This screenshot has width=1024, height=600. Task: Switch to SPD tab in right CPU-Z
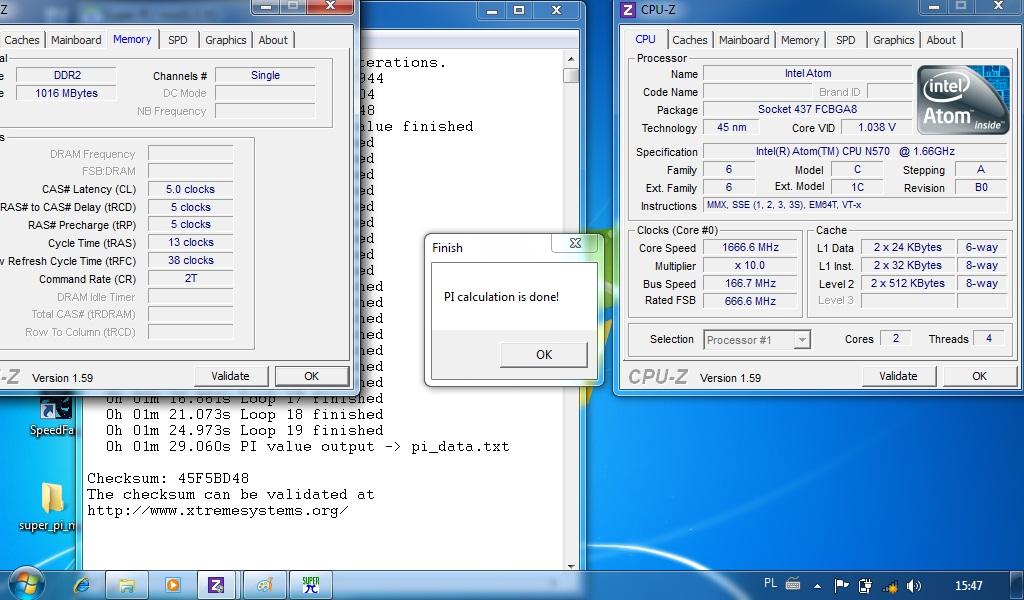click(845, 40)
